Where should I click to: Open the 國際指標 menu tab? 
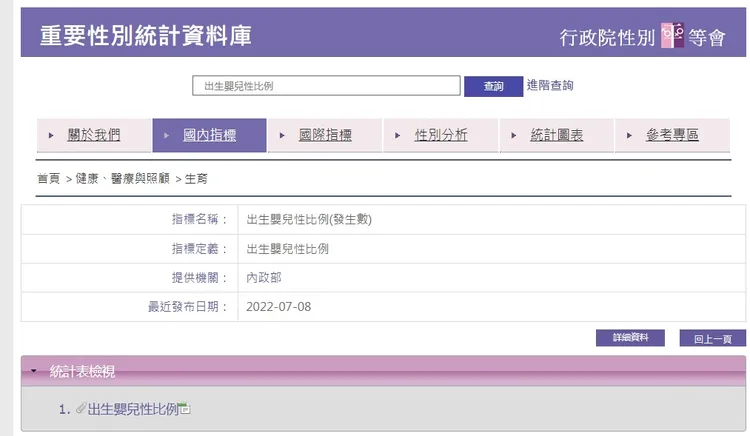point(325,135)
